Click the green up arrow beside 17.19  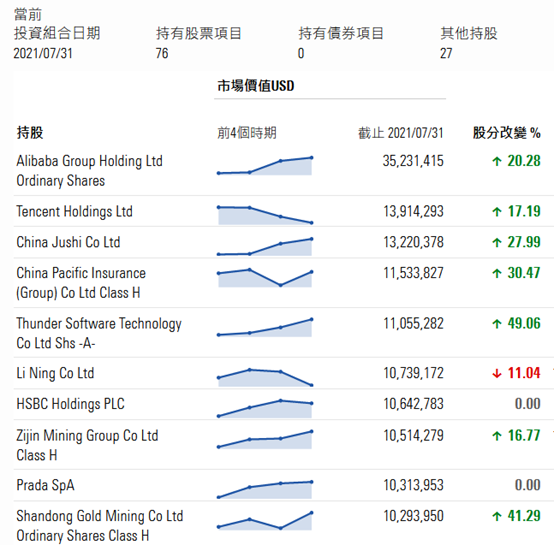tap(497, 212)
